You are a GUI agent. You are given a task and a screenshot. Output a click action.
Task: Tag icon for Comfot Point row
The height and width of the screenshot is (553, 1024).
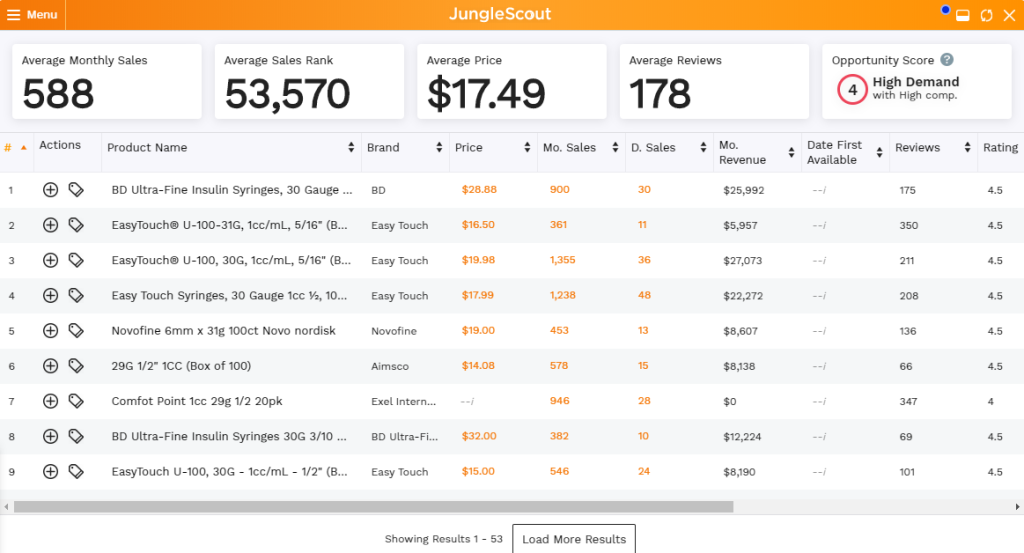click(76, 402)
